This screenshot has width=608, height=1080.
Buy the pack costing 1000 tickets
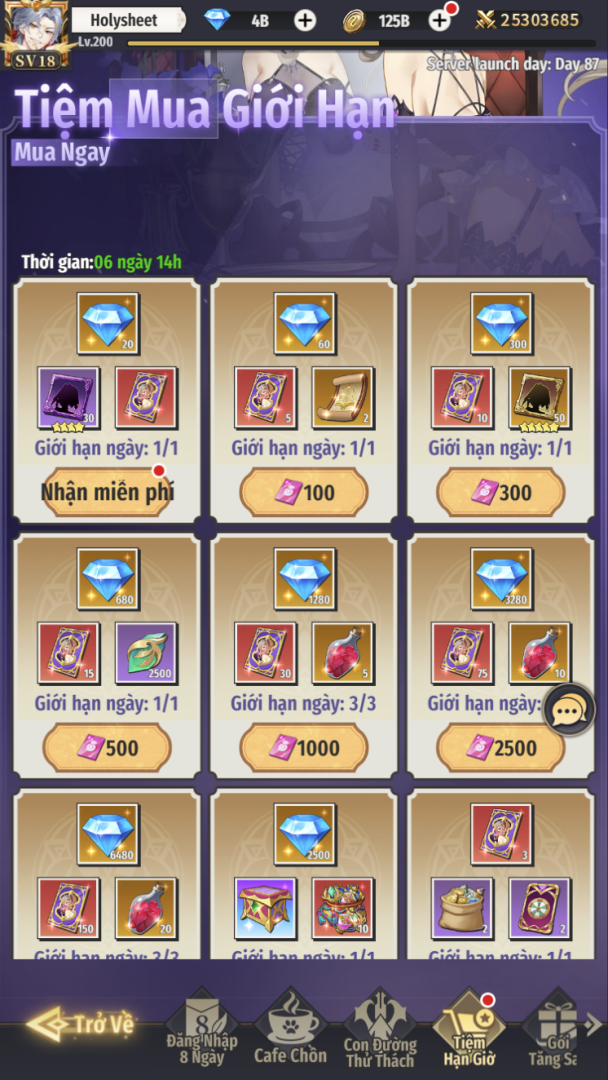point(304,748)
